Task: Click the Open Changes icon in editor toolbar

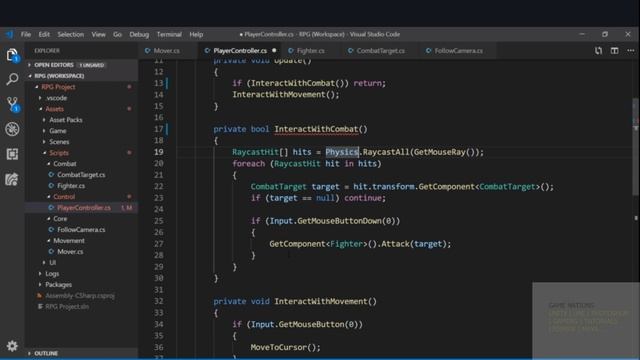Action: 598,51
